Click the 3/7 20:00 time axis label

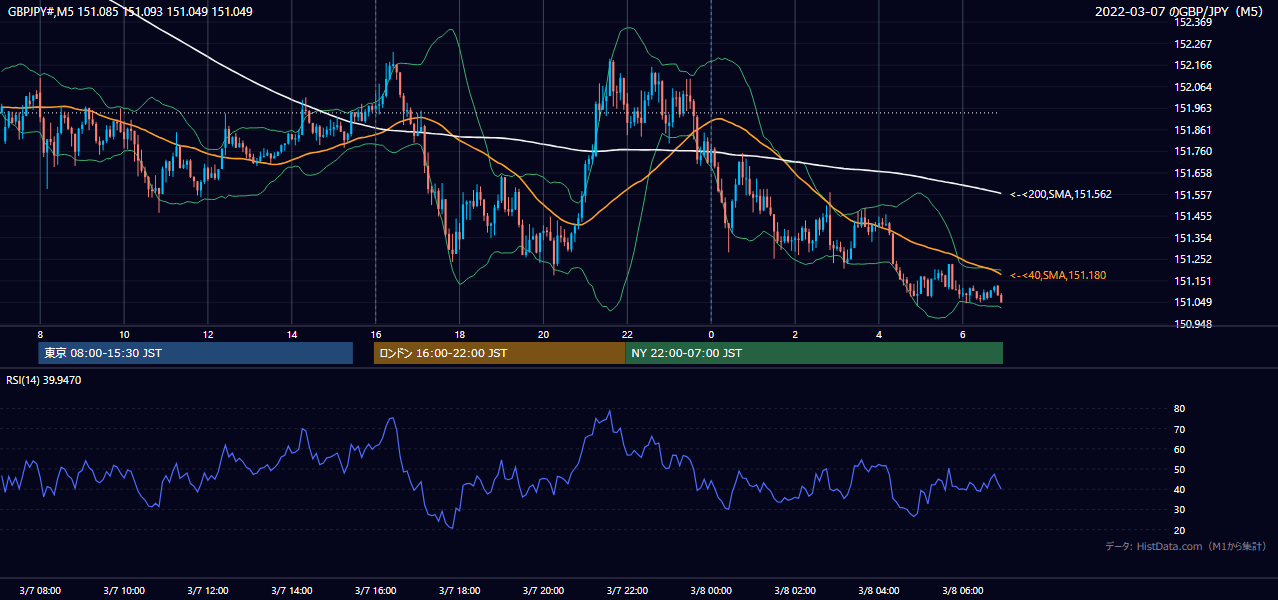coord(543,590)
